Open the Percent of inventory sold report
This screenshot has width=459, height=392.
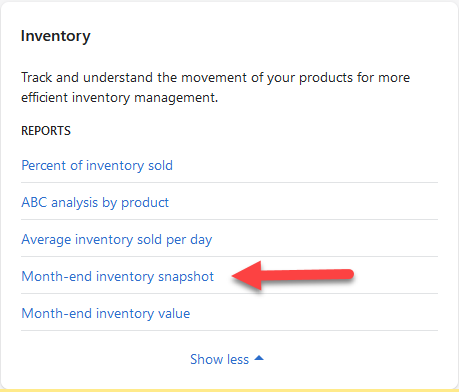97,166
